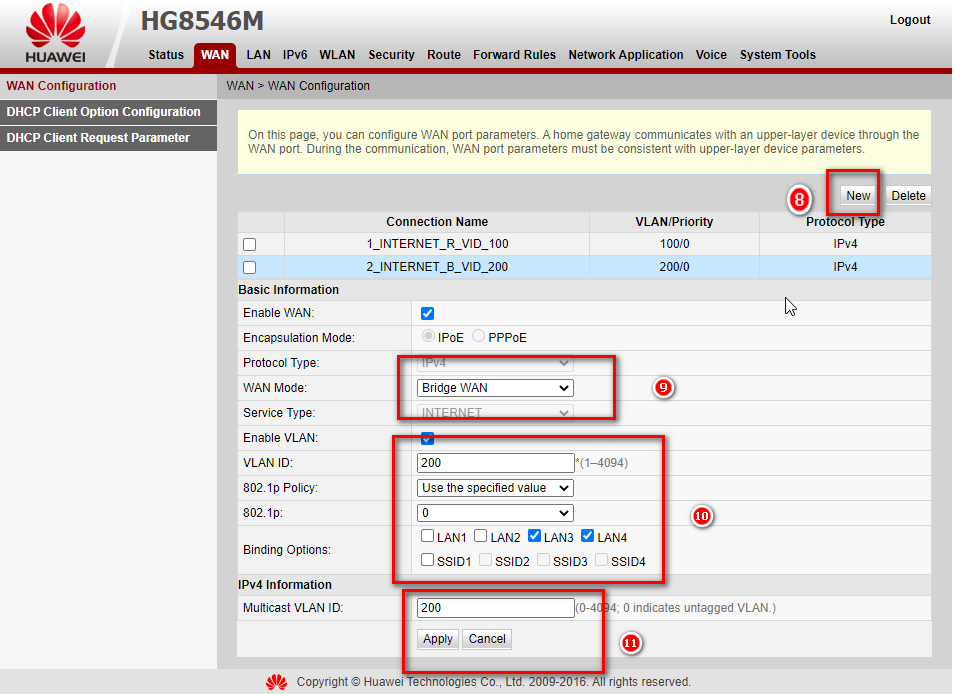Switch to the WLAN tab
955x694 pixels.
coord(337,55)
